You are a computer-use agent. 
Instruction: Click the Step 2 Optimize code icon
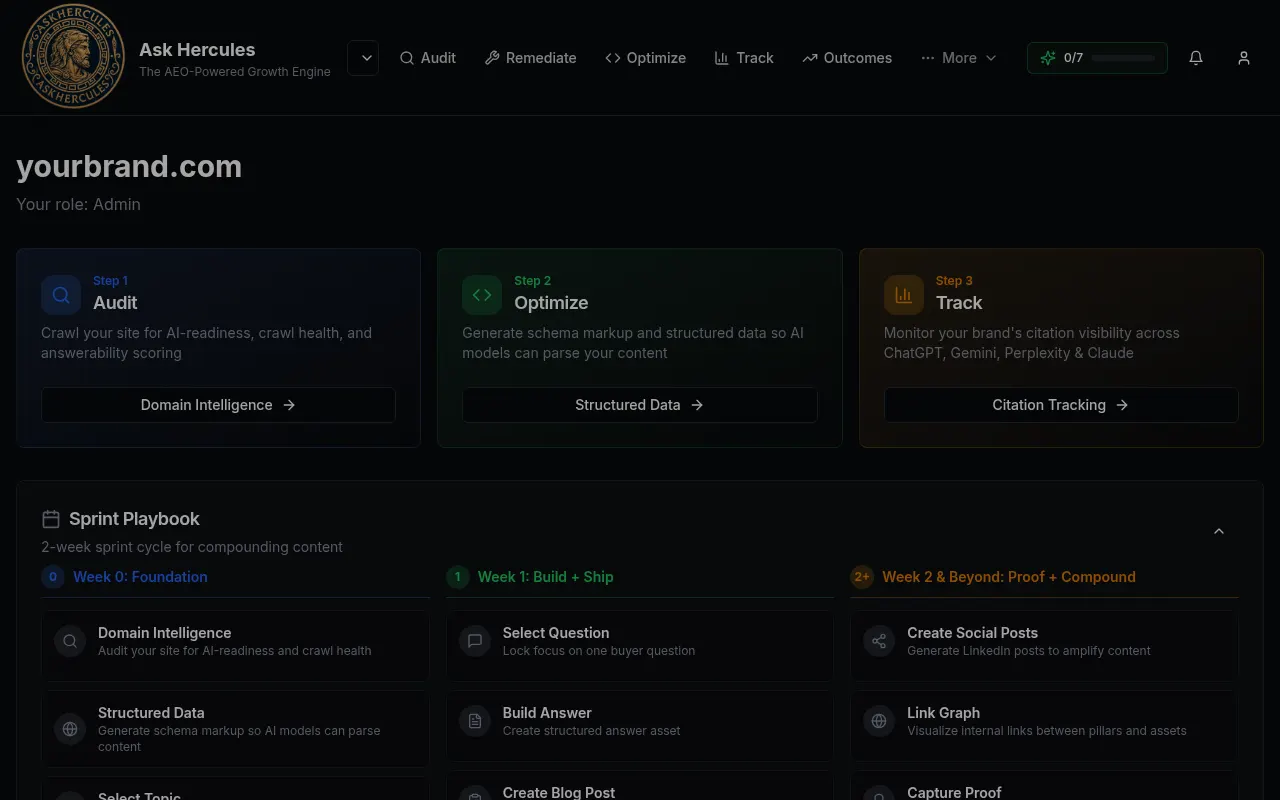482,295
